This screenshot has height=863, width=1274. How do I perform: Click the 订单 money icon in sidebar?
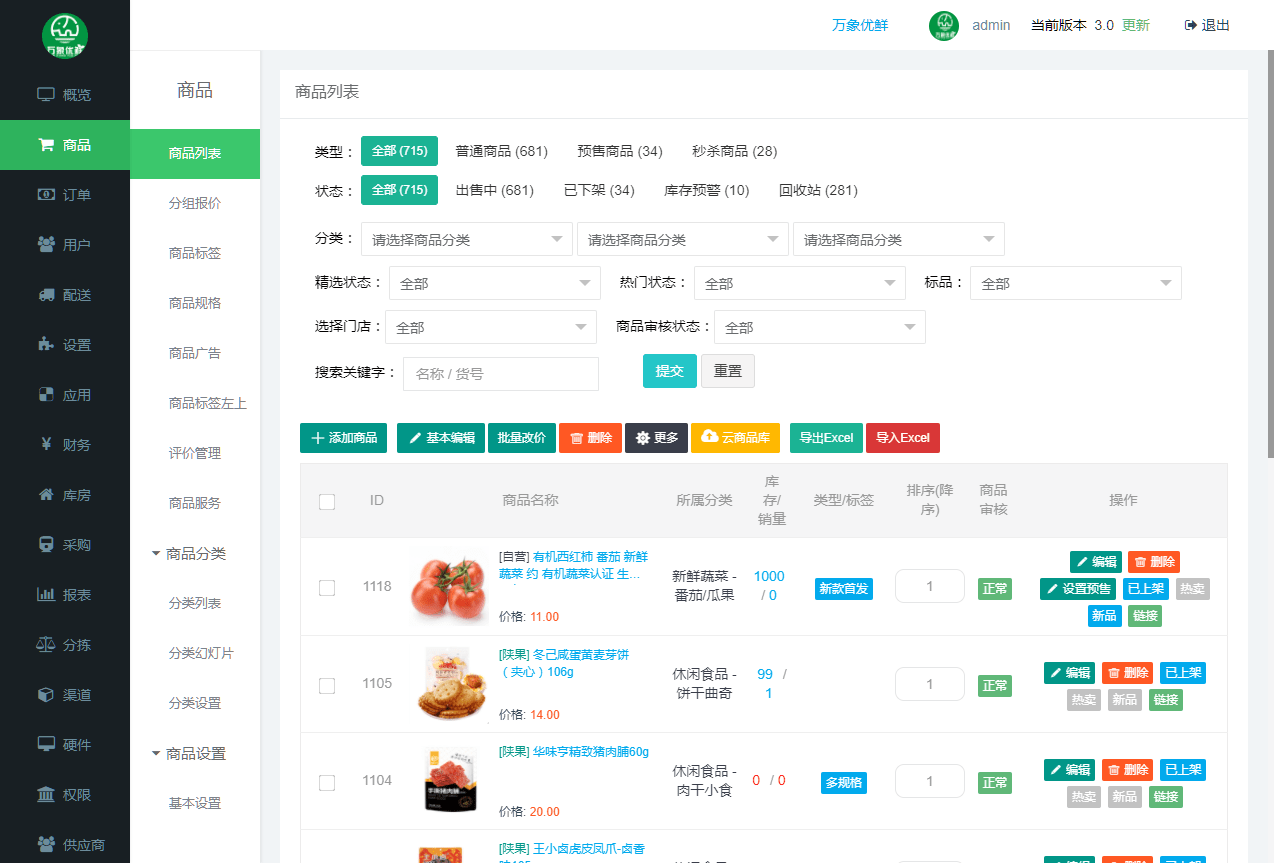(45, 195)
